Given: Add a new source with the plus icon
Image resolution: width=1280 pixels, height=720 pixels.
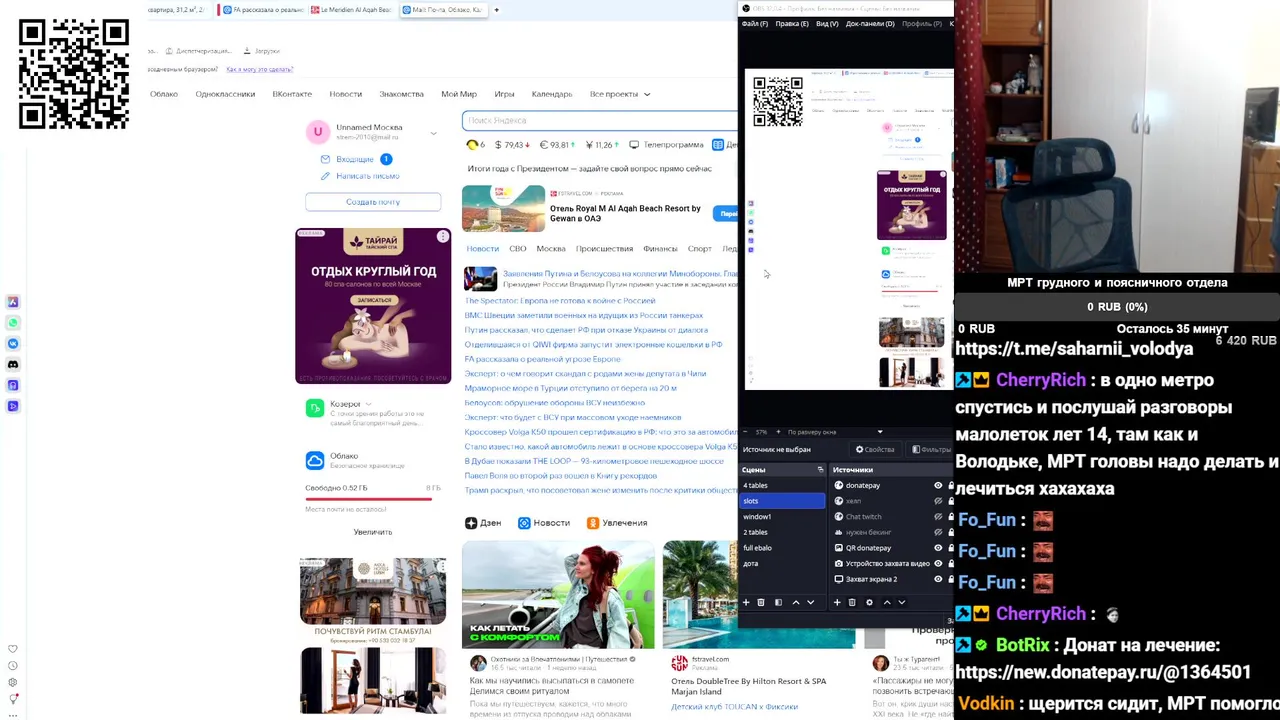Looking at the screenshot, I should point(838,602).
